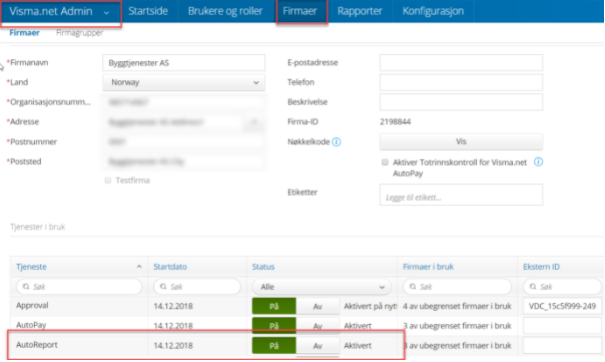Viewport: 605px width, 362px height.
Task: Sort by the Startdato column header
Action: [170, 267]
